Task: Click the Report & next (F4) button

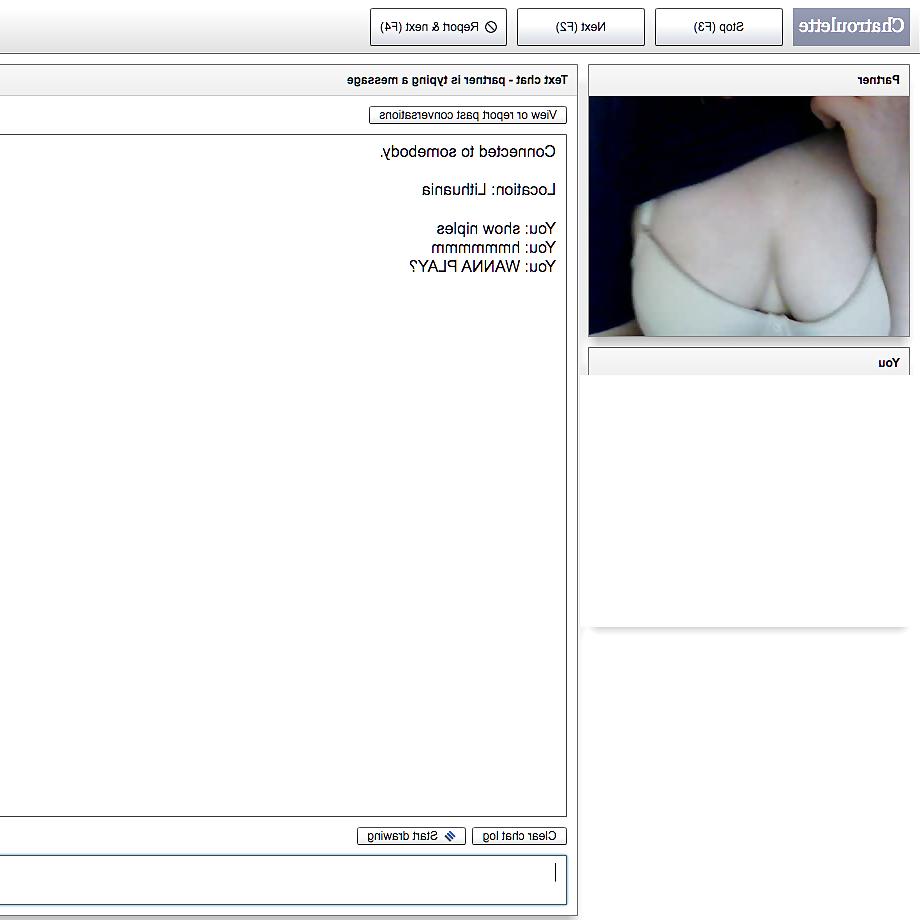Action: point(438,27)
